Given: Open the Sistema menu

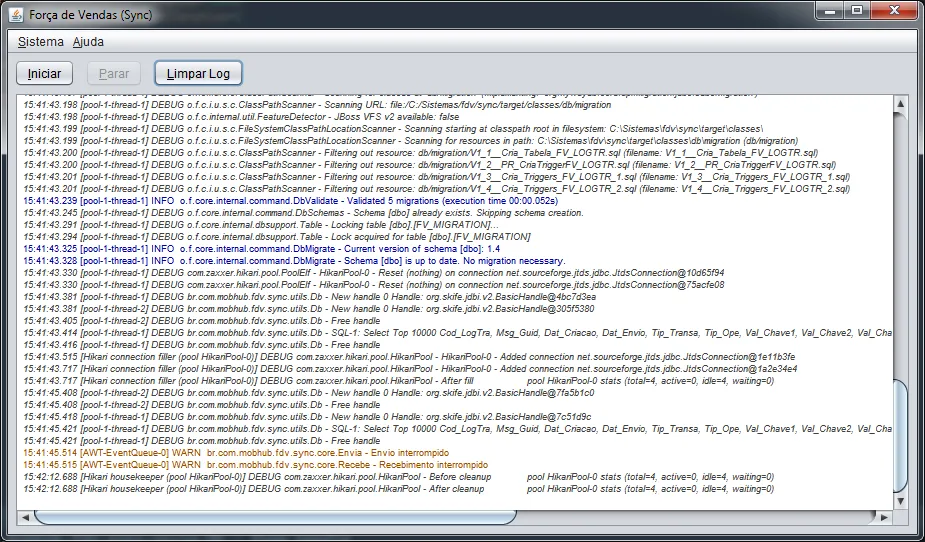Looking at the screenshot, I should pos(41,42).
